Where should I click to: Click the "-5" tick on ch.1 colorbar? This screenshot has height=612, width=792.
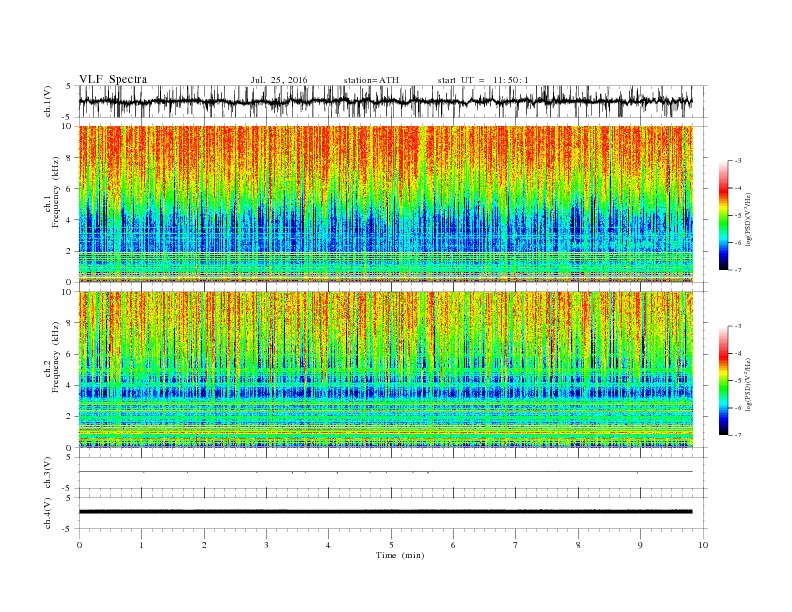(738, 216)
